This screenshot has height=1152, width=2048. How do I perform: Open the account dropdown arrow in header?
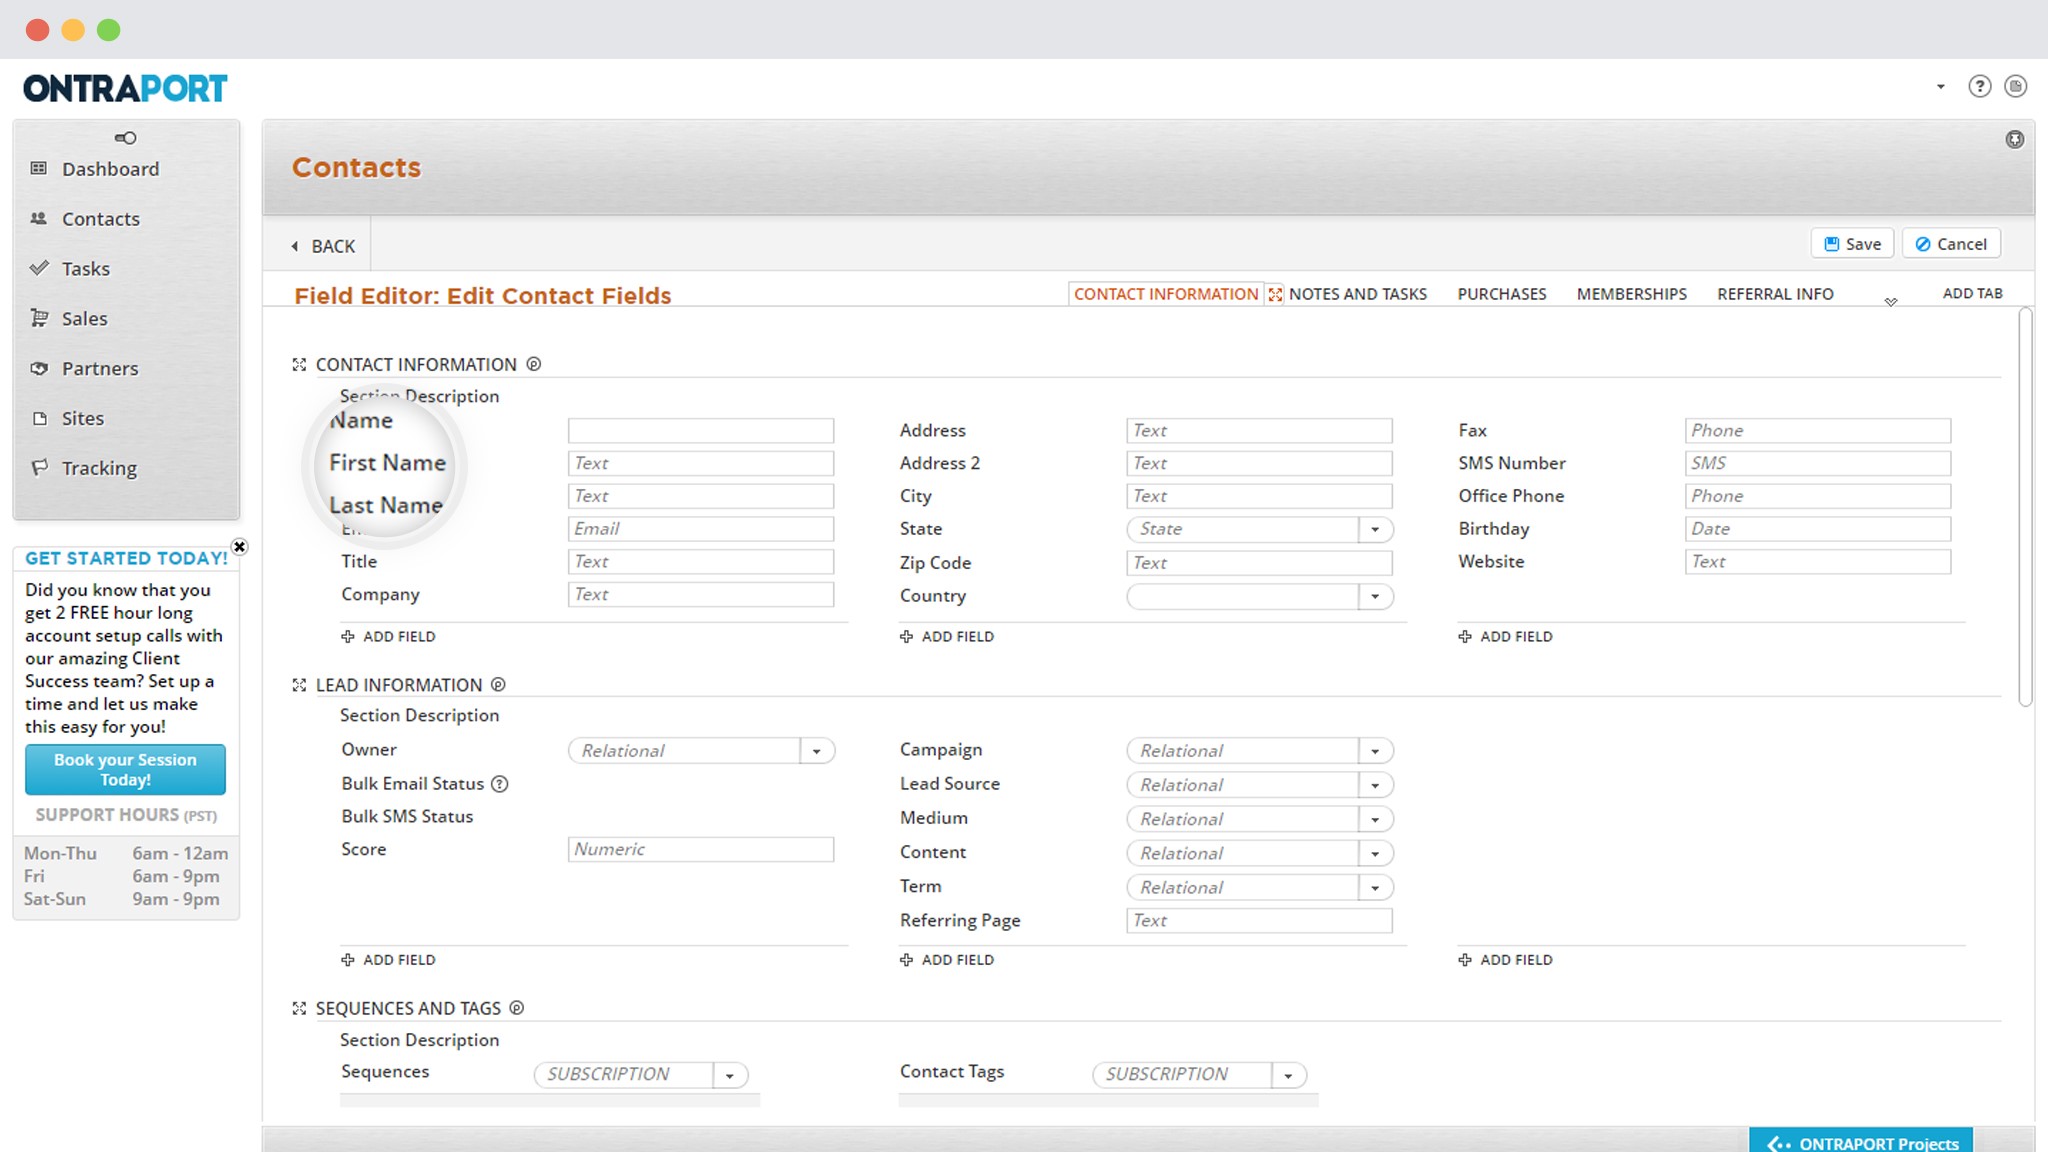(x=1941, y=87)
